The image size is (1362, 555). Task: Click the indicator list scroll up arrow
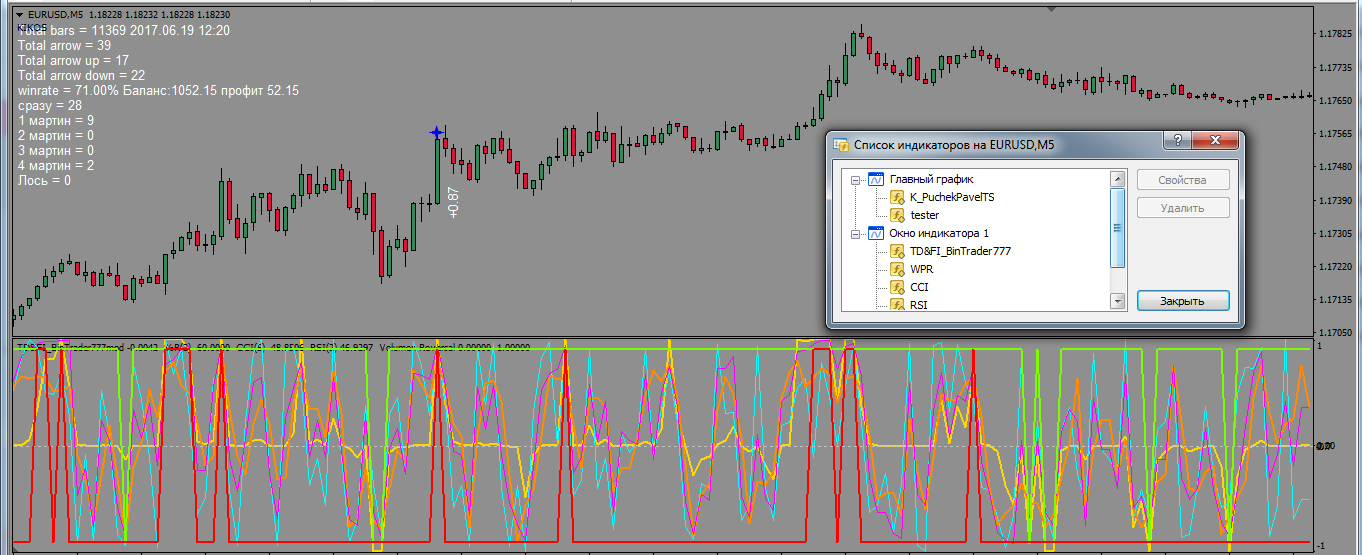point(1118,178)
